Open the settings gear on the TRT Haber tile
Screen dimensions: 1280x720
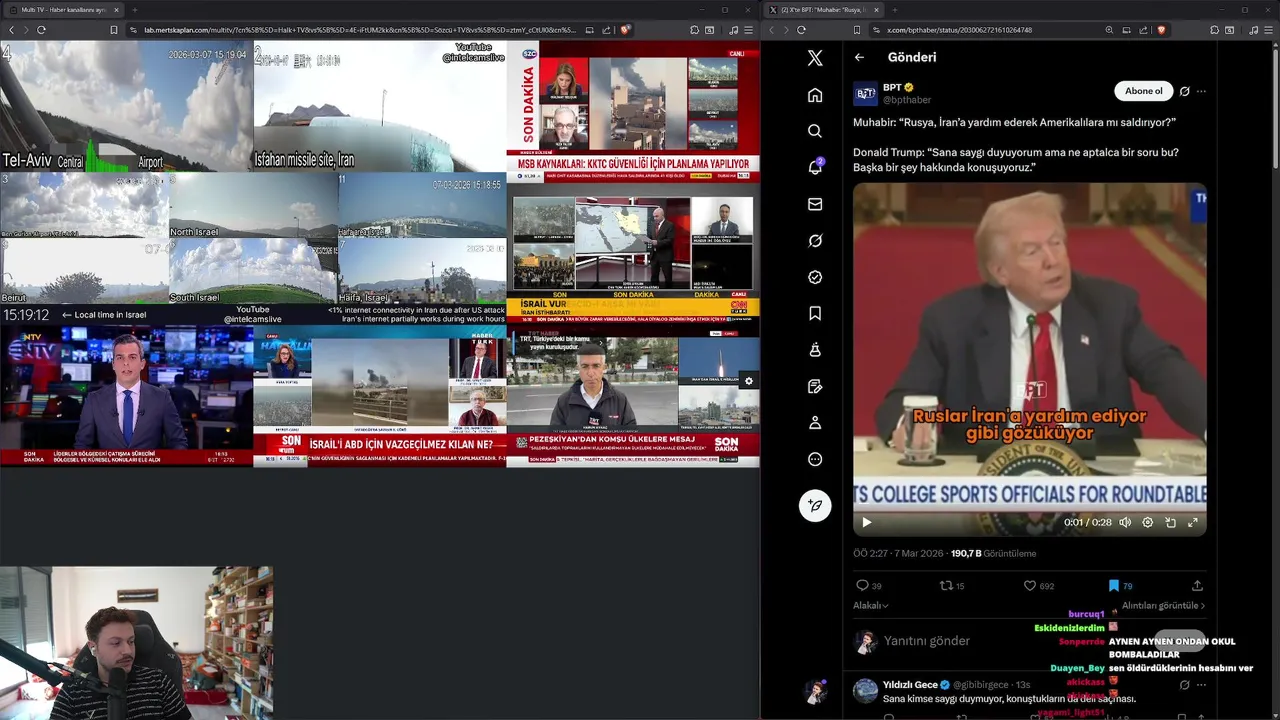(748, 381)
